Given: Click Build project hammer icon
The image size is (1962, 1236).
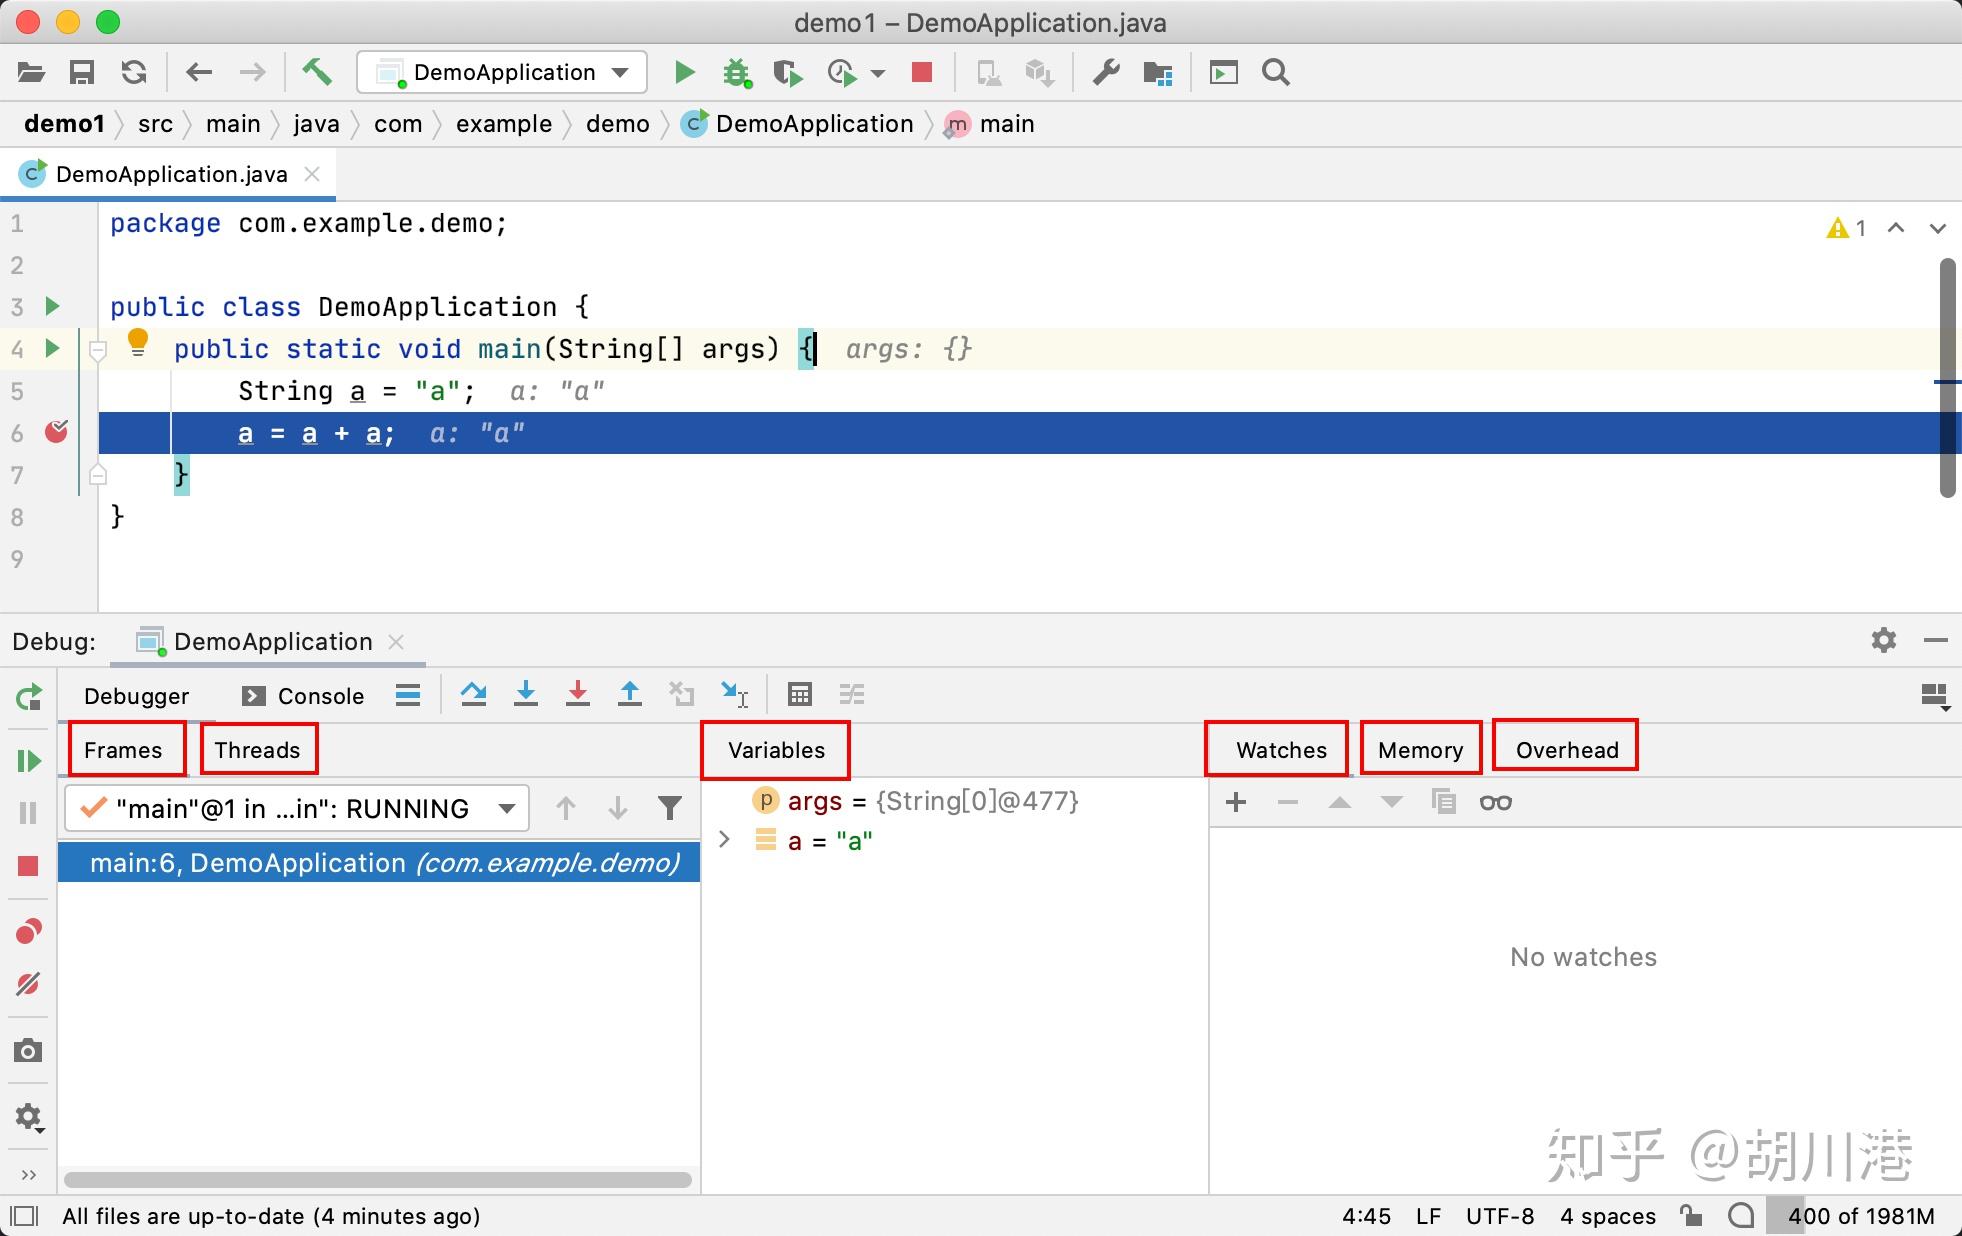Looking at the screenshot, I should 317,72.
